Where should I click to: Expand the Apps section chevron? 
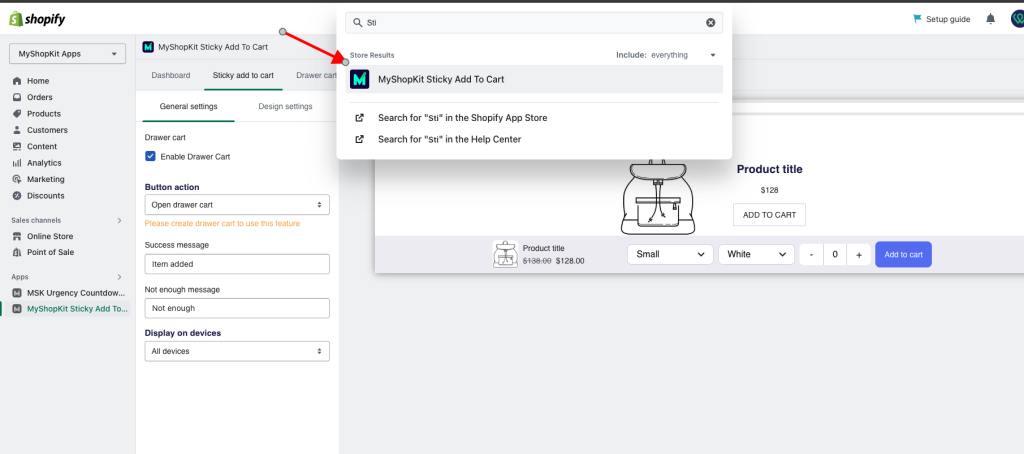(120, 277)
